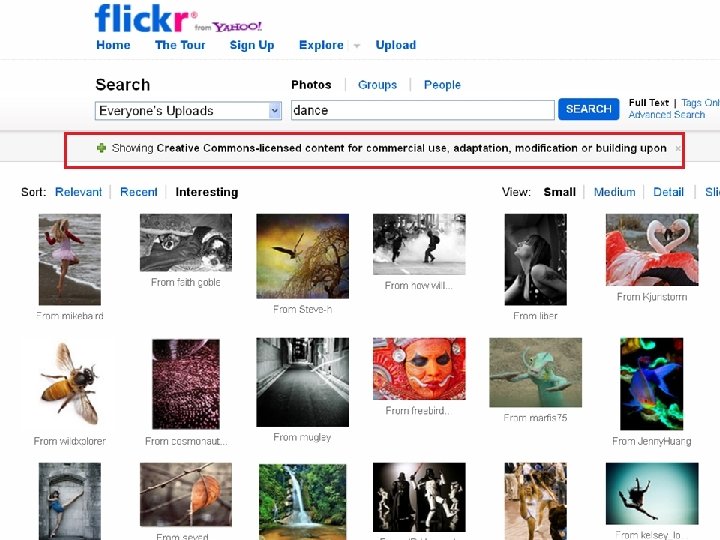Open the waterfall photo thumbnail
720x540 pixels.
[303, 501]
